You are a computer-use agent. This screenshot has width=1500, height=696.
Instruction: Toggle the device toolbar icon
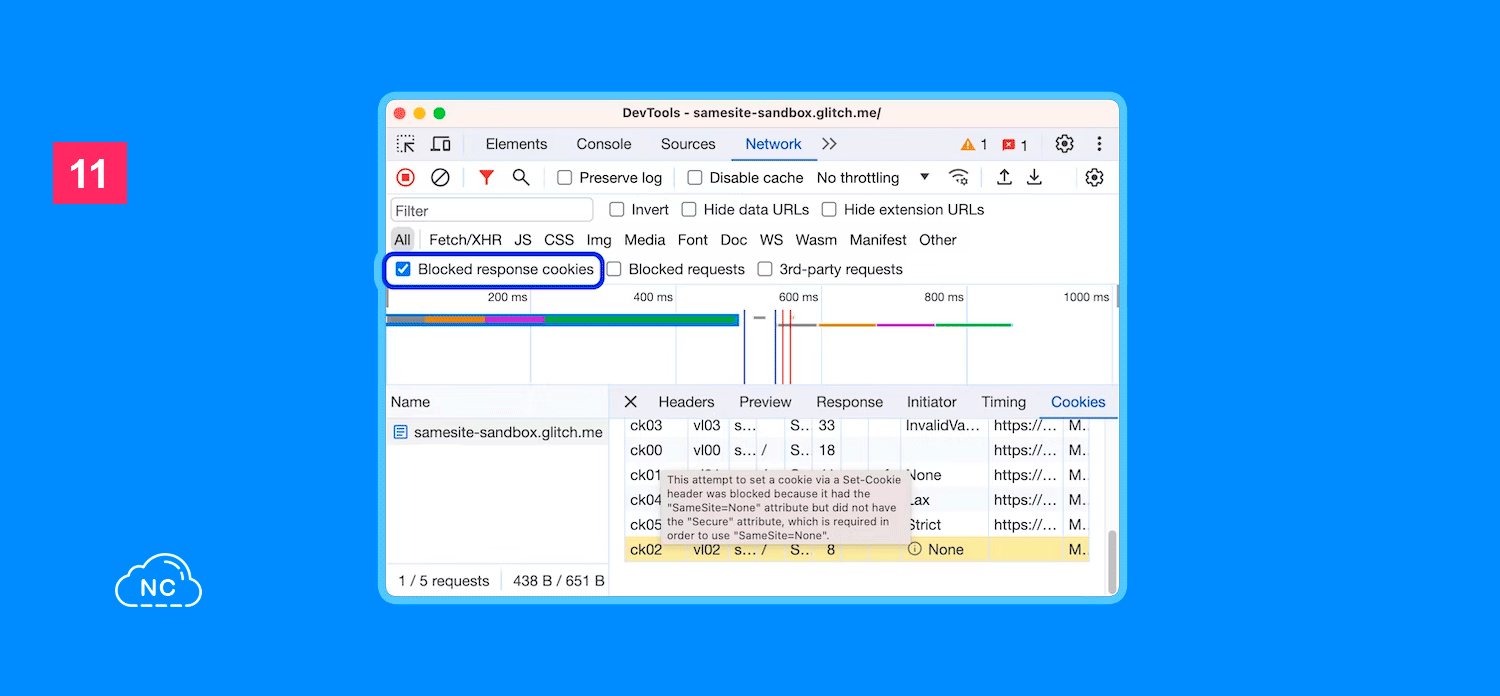tap(440, 144)
